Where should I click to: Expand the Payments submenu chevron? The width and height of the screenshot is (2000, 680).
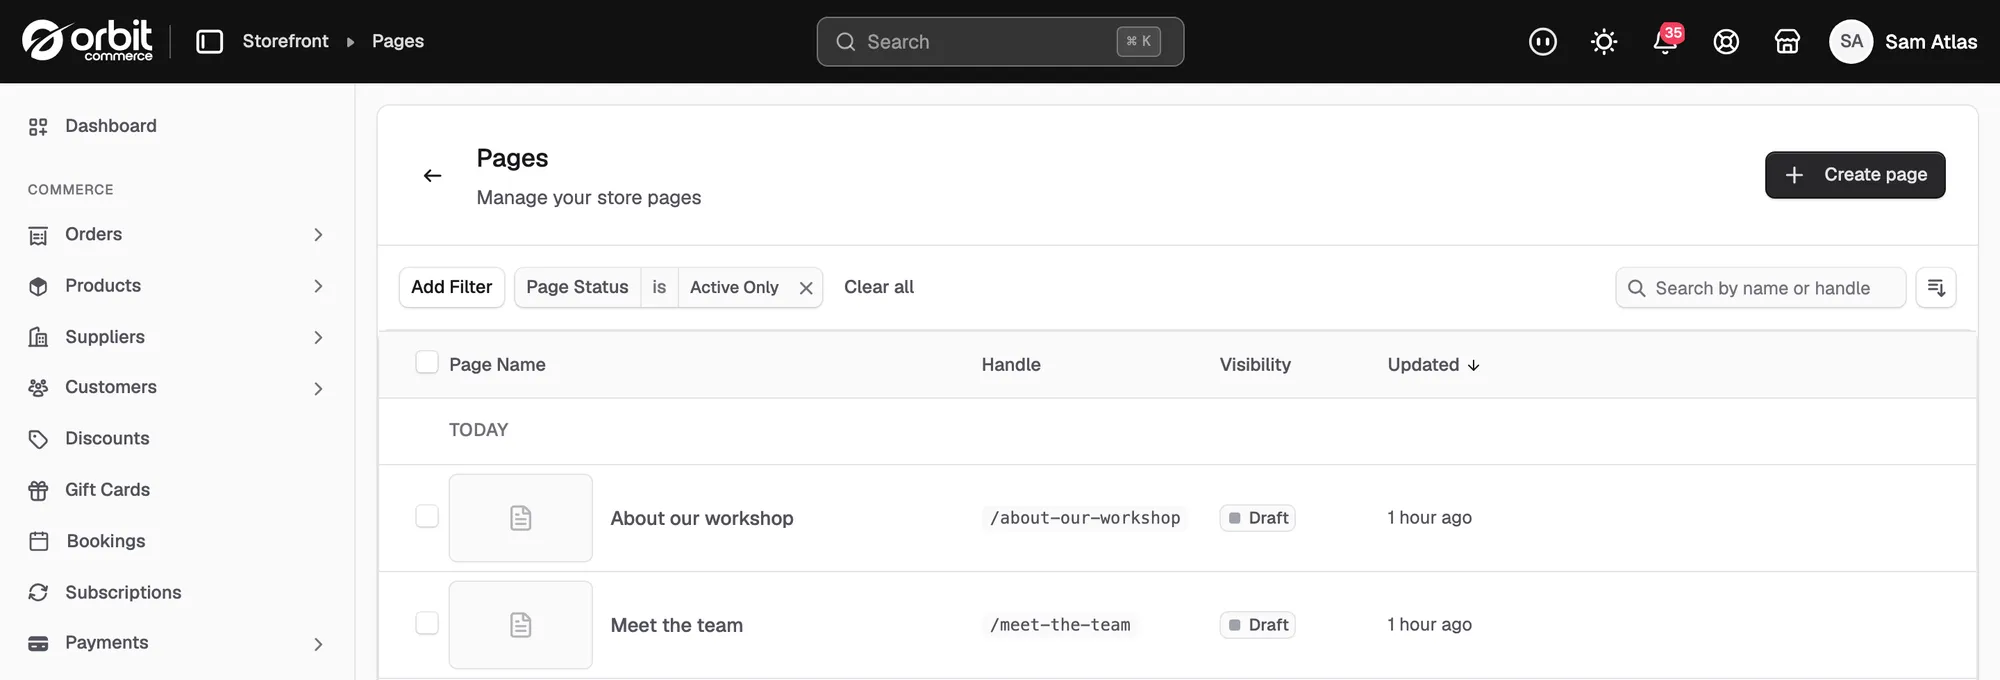coord(318,645)
